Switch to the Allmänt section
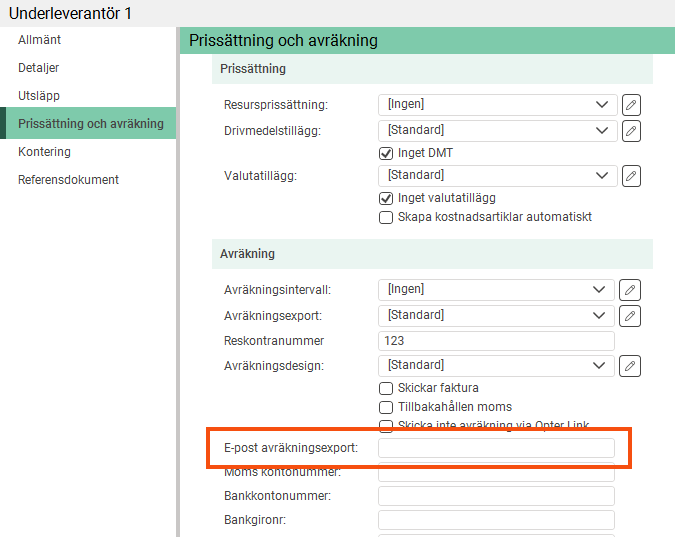The width and height of the screenshot is (675, 537). point(40,40)
